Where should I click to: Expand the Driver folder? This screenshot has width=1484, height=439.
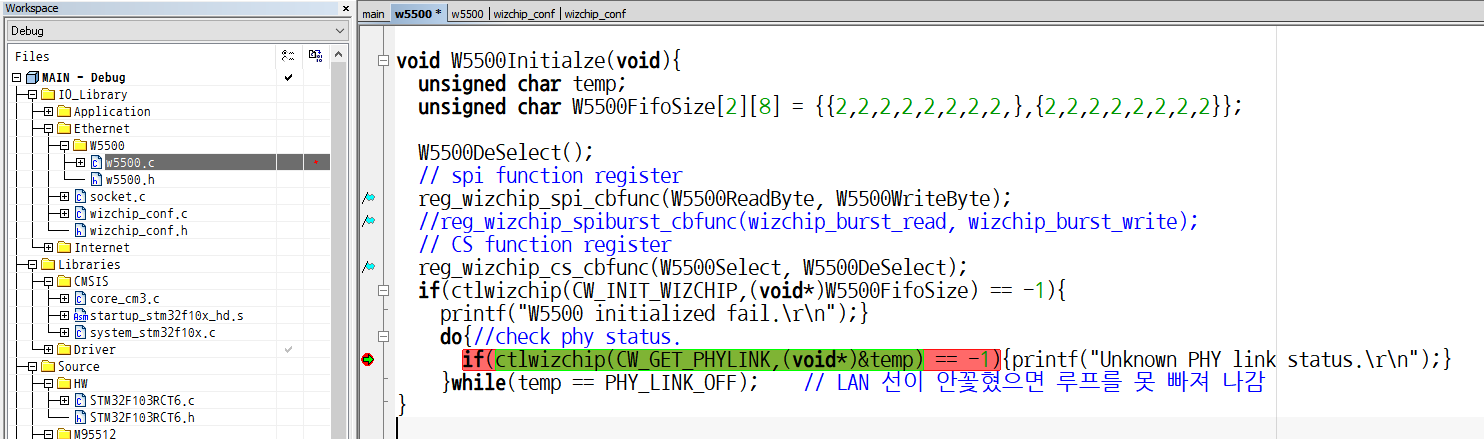48,349
